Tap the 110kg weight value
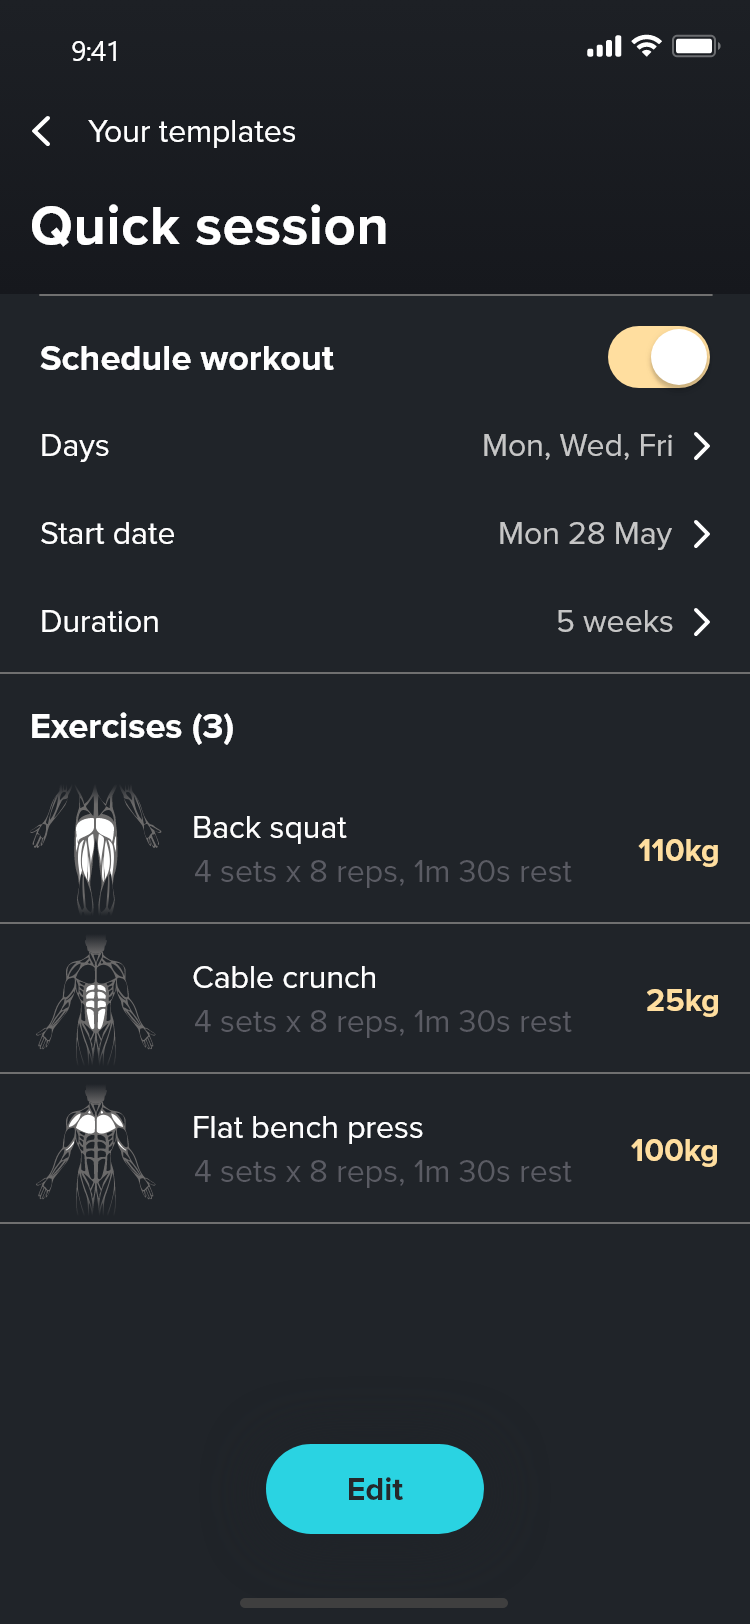Viewport: 750px width, 1624px height. [678, 851]
